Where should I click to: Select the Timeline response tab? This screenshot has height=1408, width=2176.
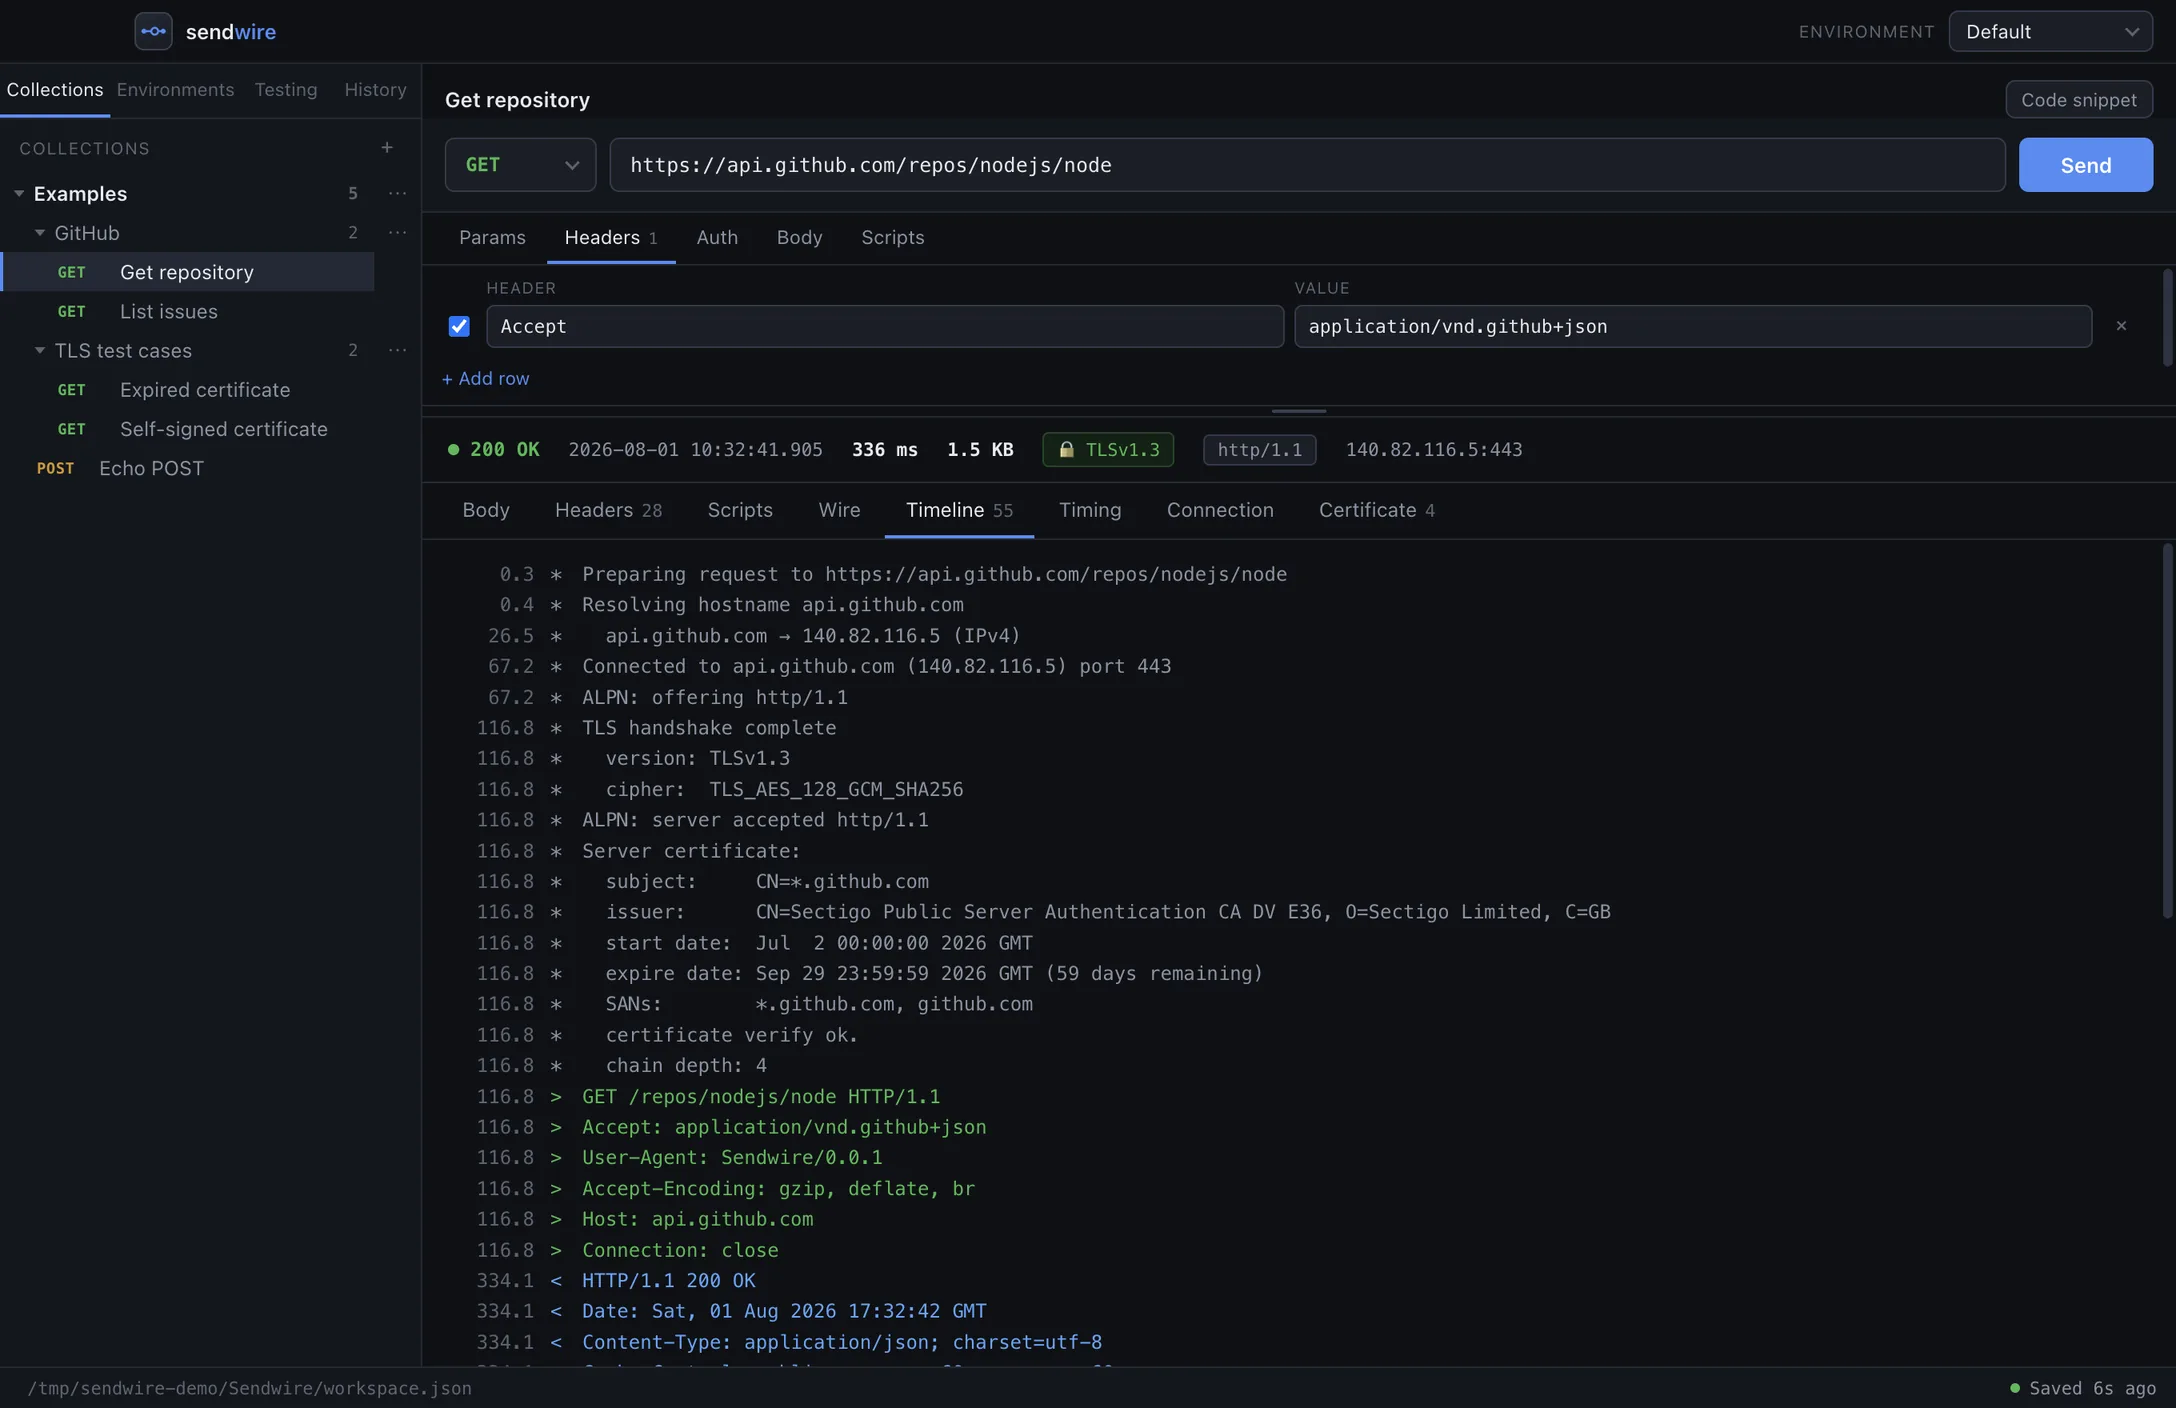959,510
